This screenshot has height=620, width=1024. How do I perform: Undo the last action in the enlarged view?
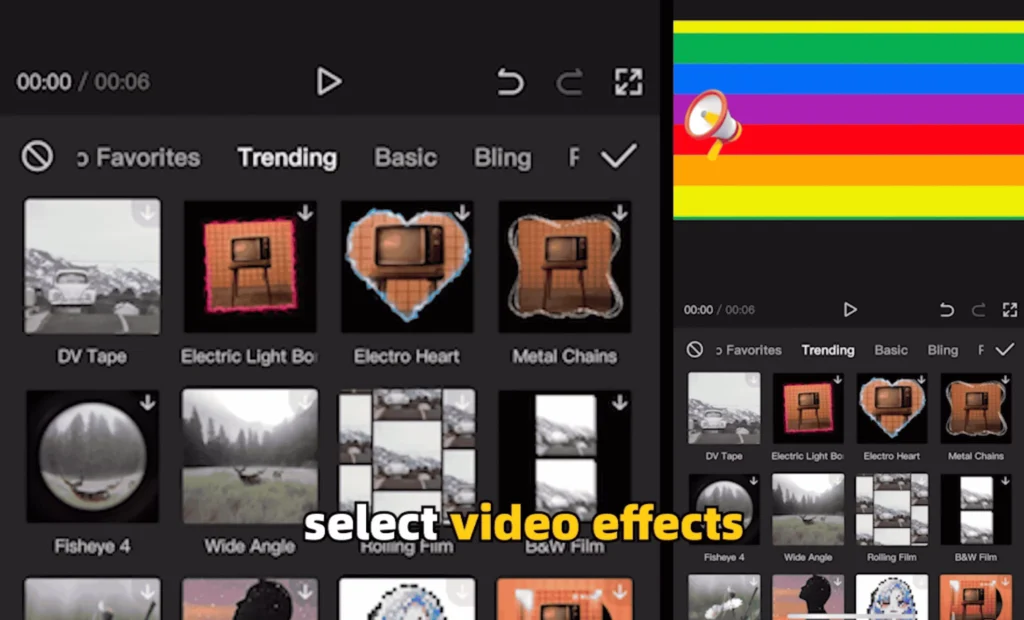(x=510, y=82)
